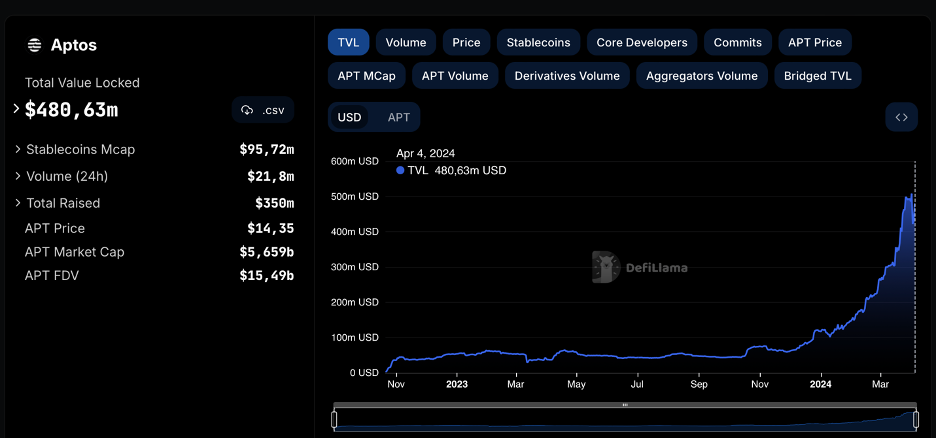Expand the Stablecoins Mcap row
The image size is (936, 438).
(x=18, y=149)
